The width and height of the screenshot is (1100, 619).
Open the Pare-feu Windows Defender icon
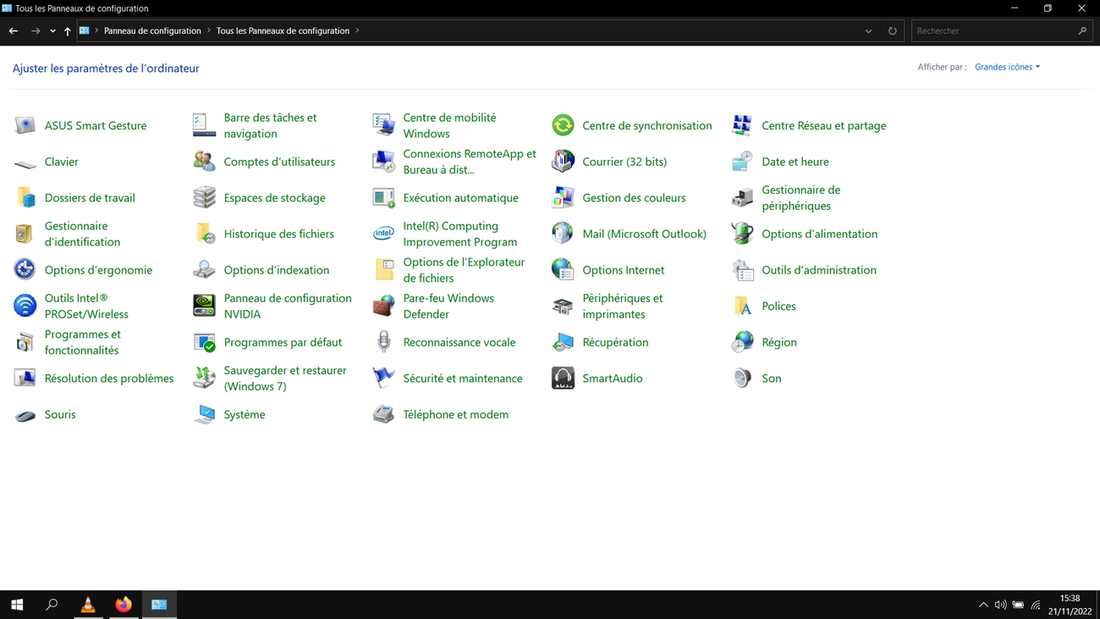click(384, 306)
